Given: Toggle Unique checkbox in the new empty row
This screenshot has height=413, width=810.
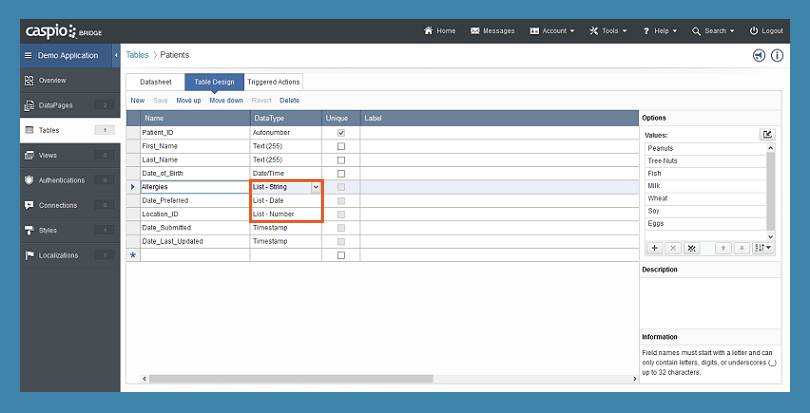Looking at the screenshot, I should pos(341,255).
